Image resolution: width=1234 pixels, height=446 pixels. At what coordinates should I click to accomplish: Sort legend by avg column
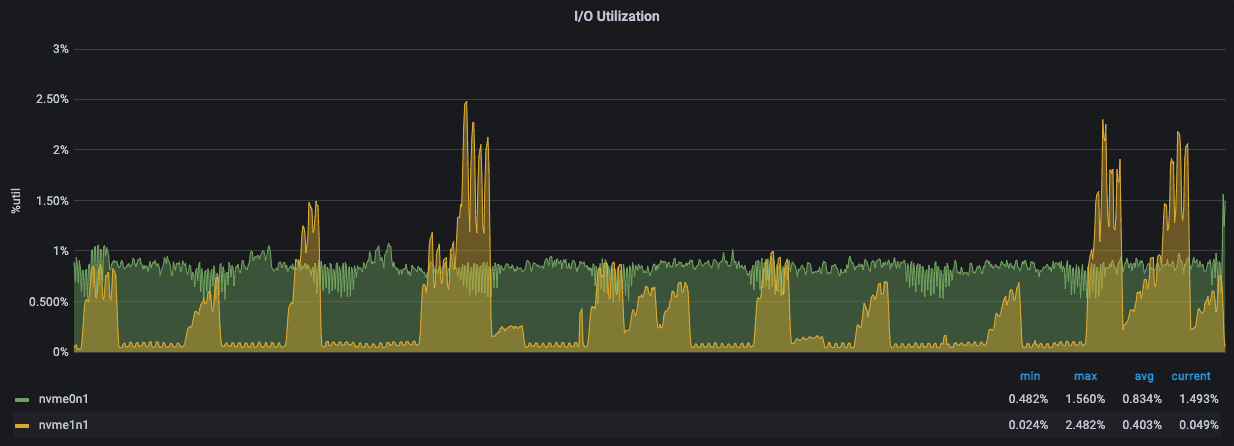point(1145,376)
